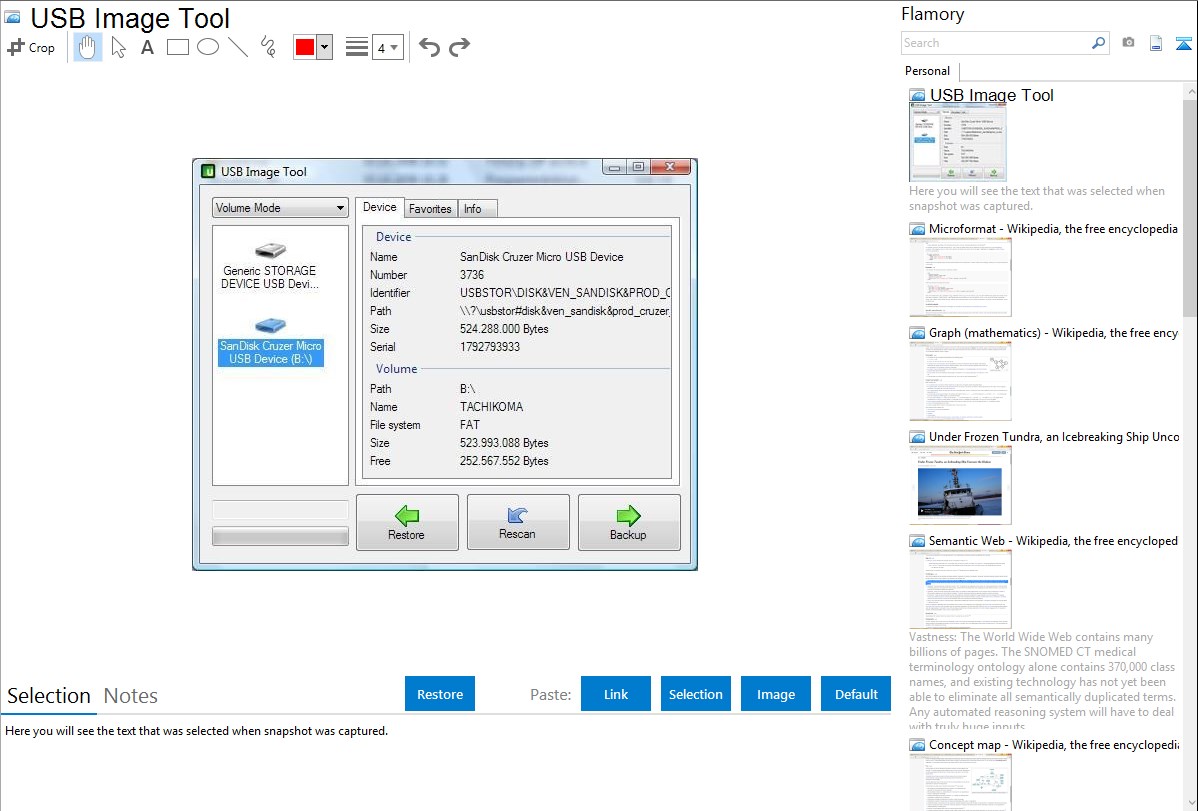Screen dimensions: 1198x811
Task: Click the USB Image Tool title icon
Action: [208, 171]
